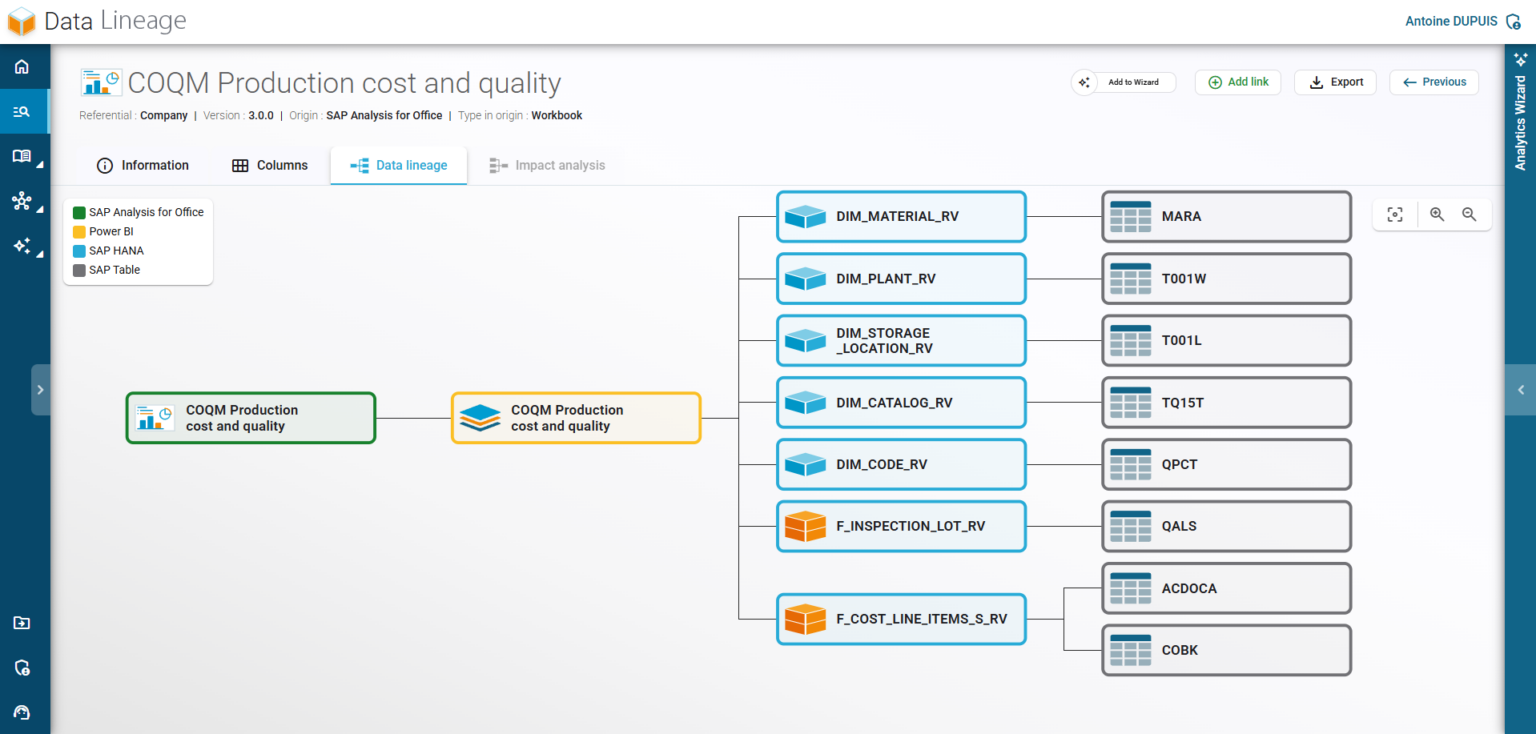Screen dimensions: 1536x734
Task: Open the Information tab
Action: click(143, 165)
